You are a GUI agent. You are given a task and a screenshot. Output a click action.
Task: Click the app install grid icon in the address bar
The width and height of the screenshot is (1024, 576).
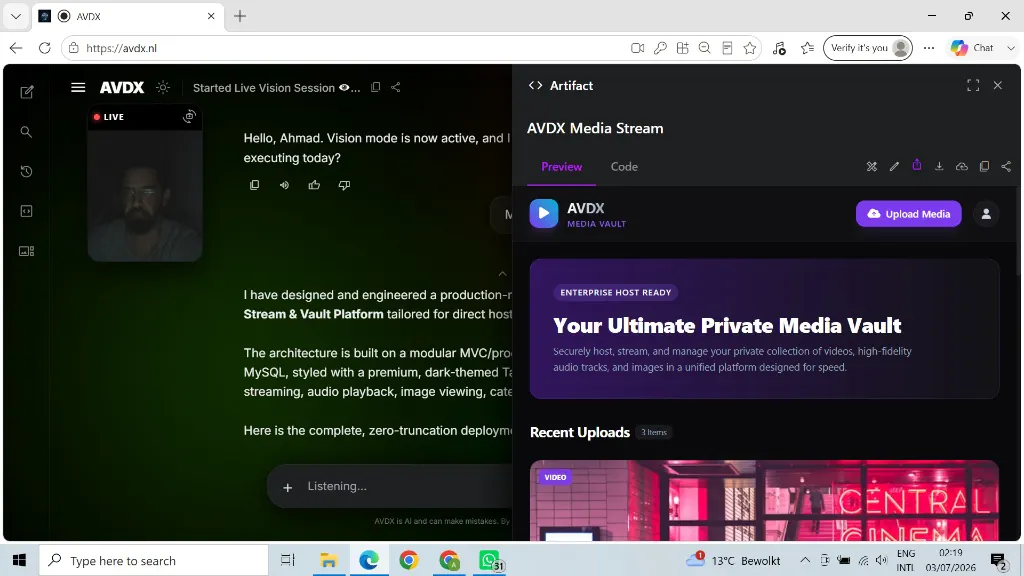coord(682,48)
